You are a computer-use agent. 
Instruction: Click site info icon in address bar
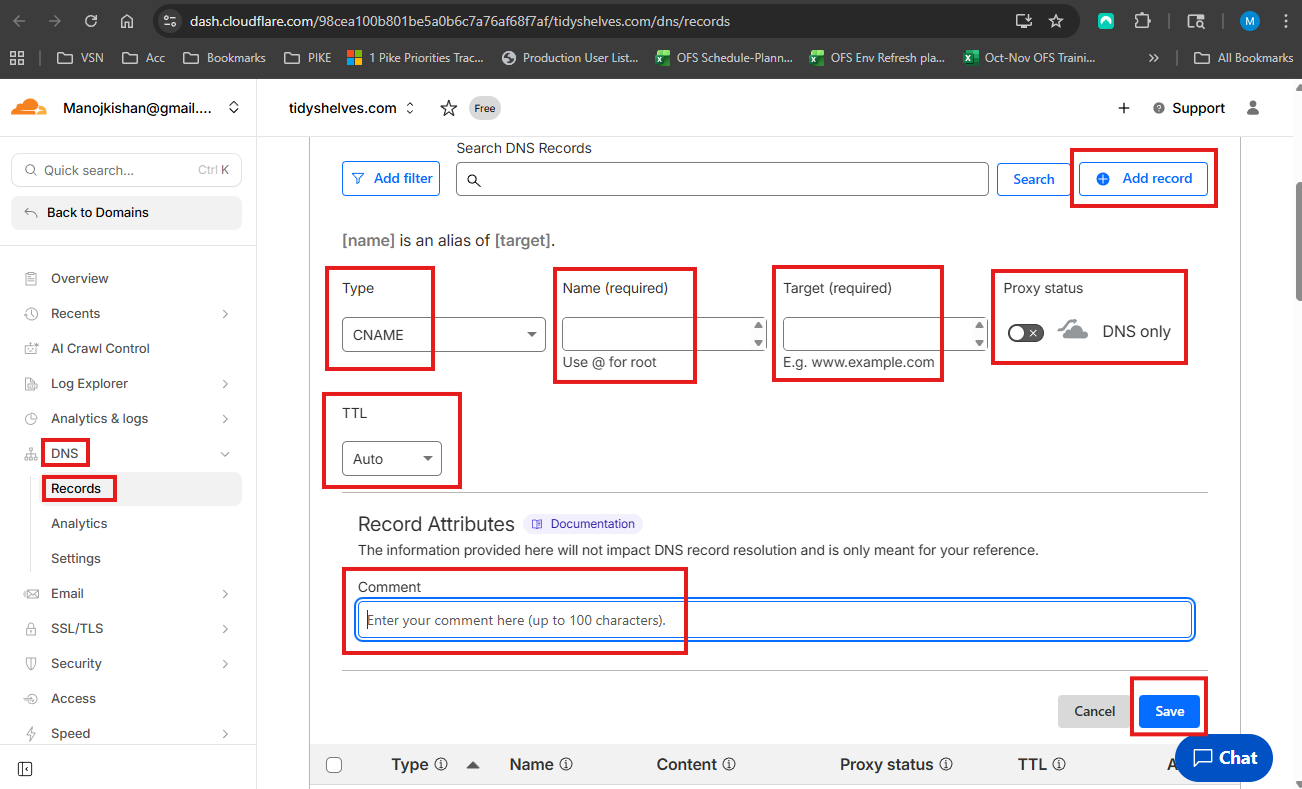169,21
